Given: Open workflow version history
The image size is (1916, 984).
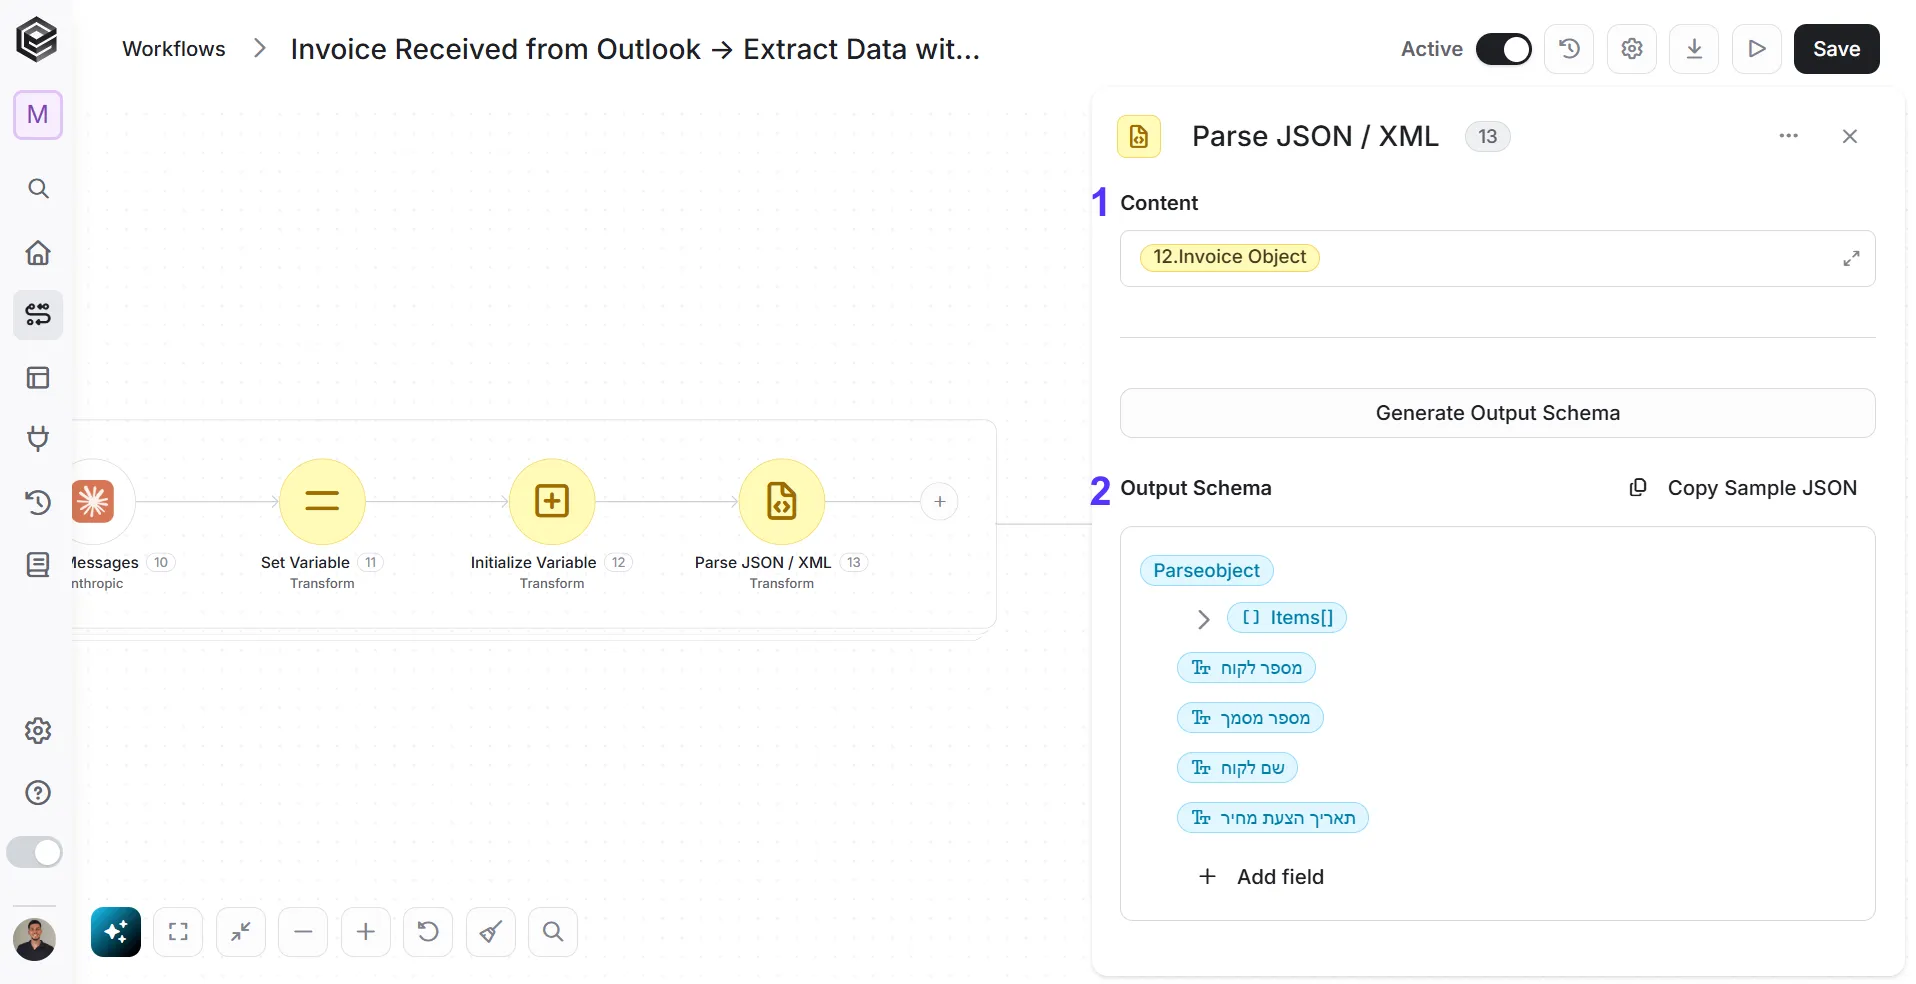Looking at the screenshot, I should tap(1569, 49).
